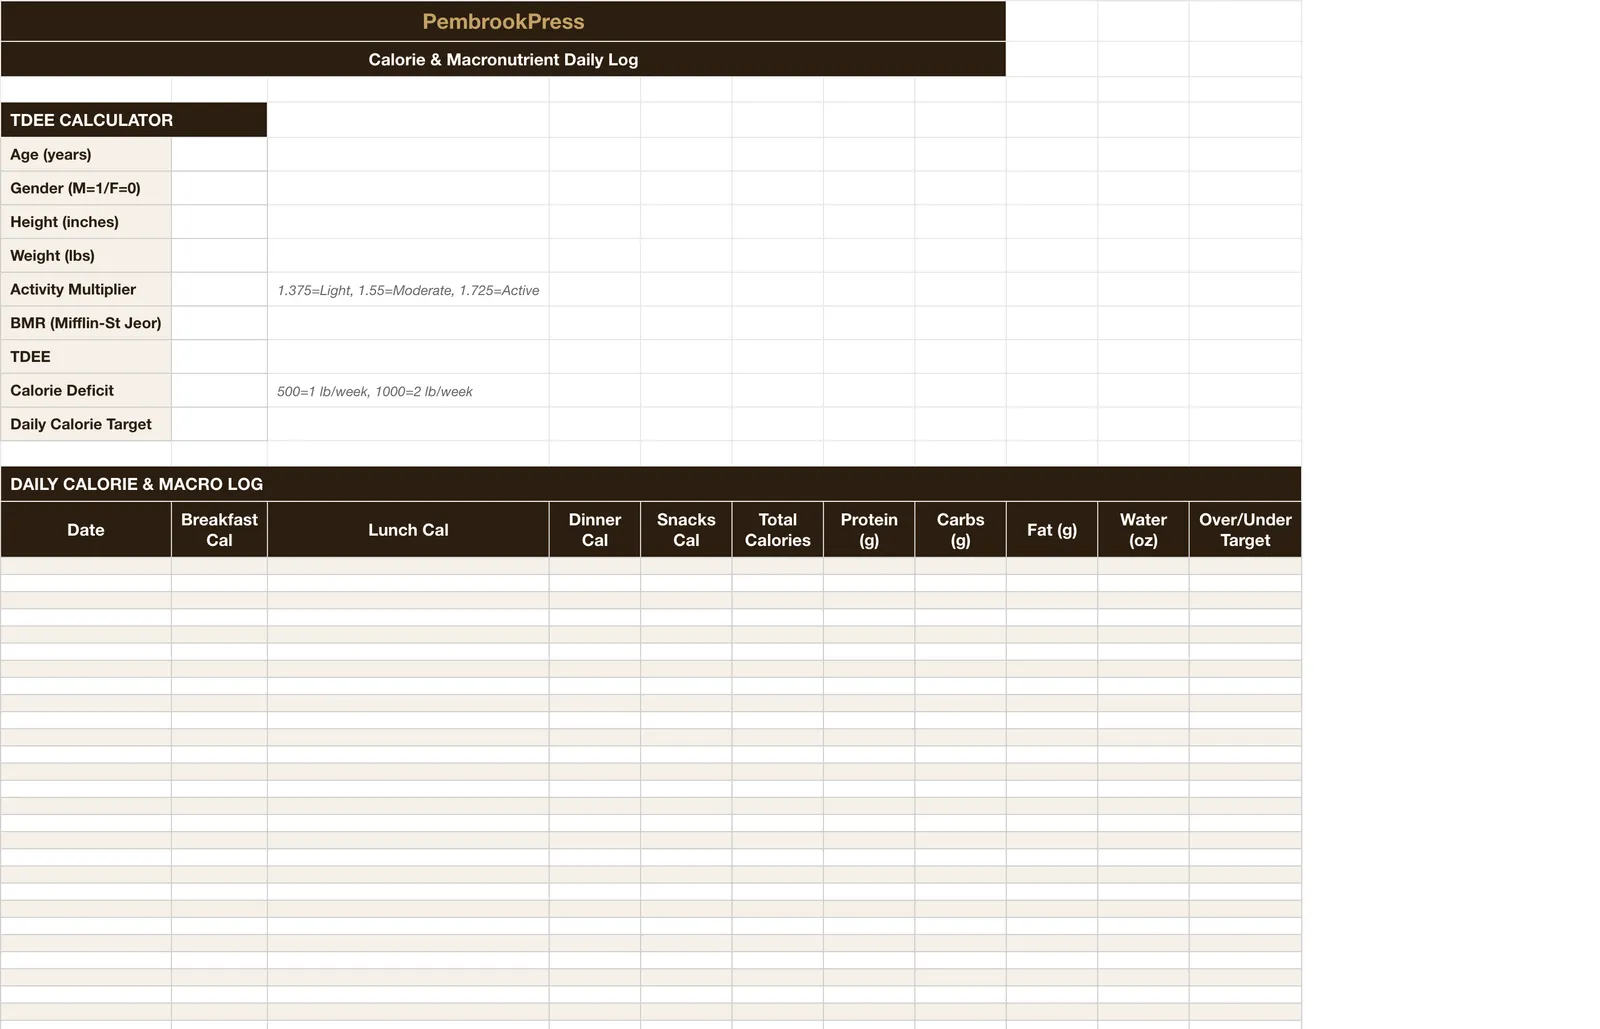Click the Age (years) value input cell

tap(219, 154)
